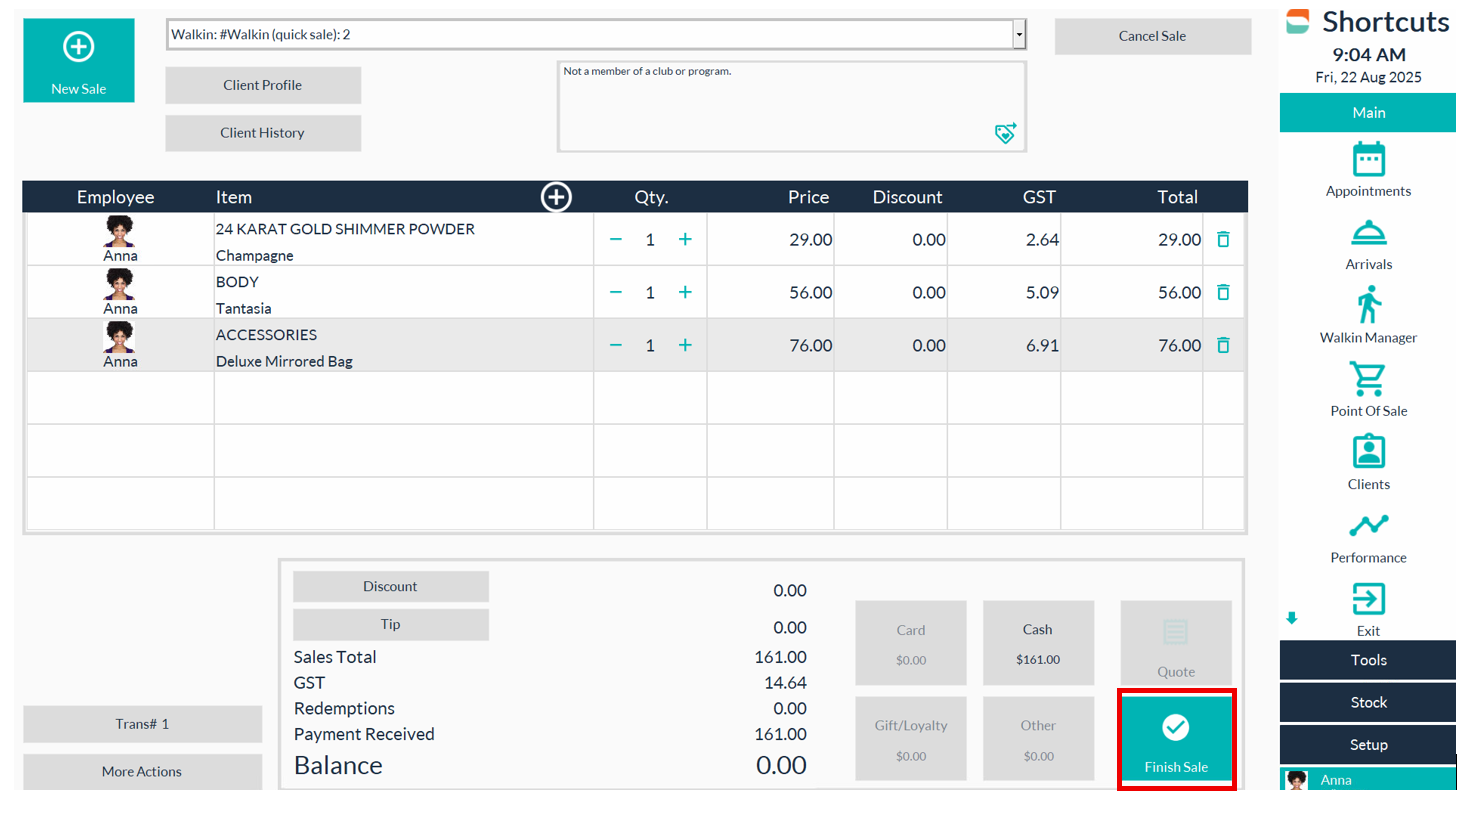The height and width of the screenshot is (818, 1480).
Task: Increase quantity of BODY Tantasia
Action: tap(685, 292)
